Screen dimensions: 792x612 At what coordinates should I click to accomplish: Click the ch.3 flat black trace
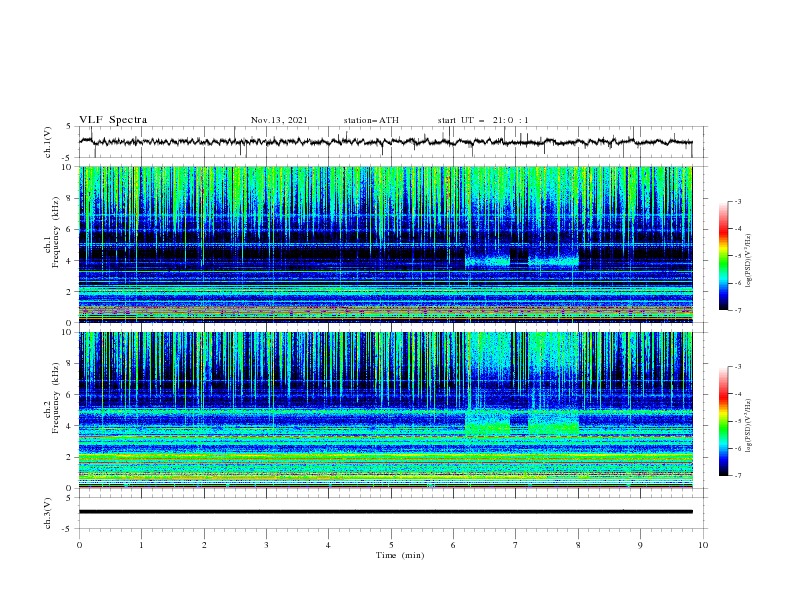coord(385,512)
